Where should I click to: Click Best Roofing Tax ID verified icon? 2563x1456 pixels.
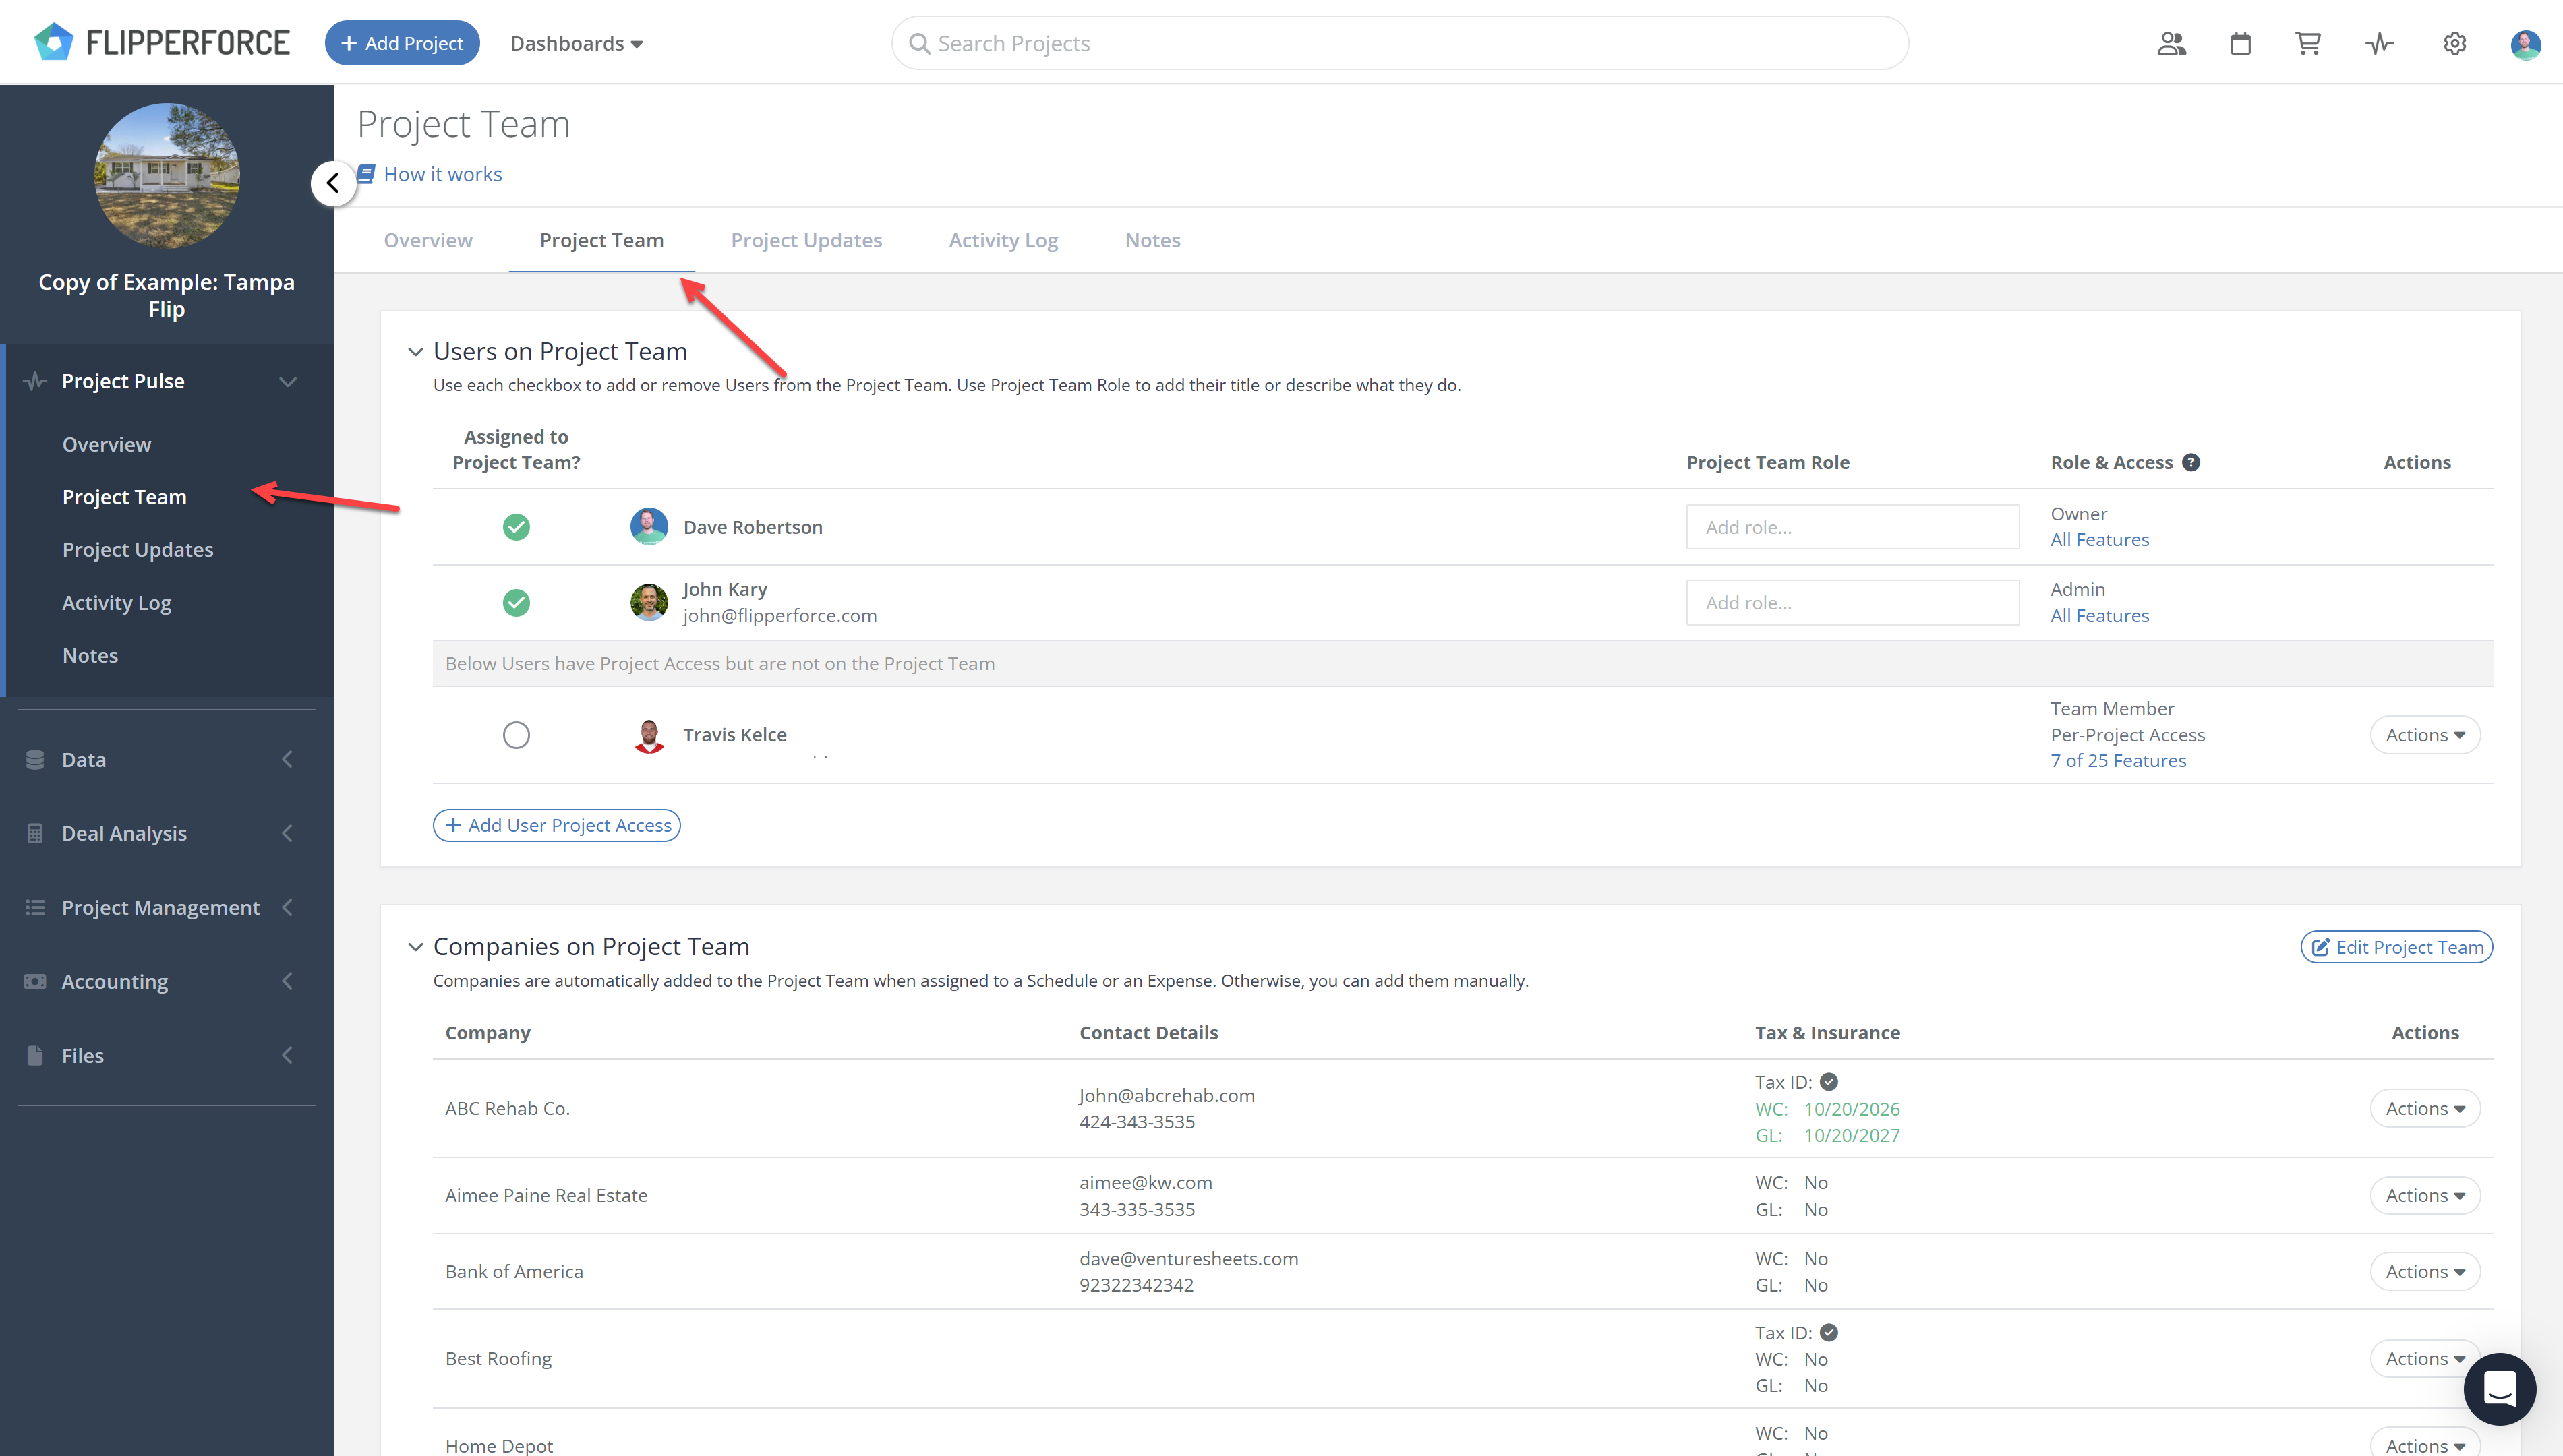pos(1829,1332)
